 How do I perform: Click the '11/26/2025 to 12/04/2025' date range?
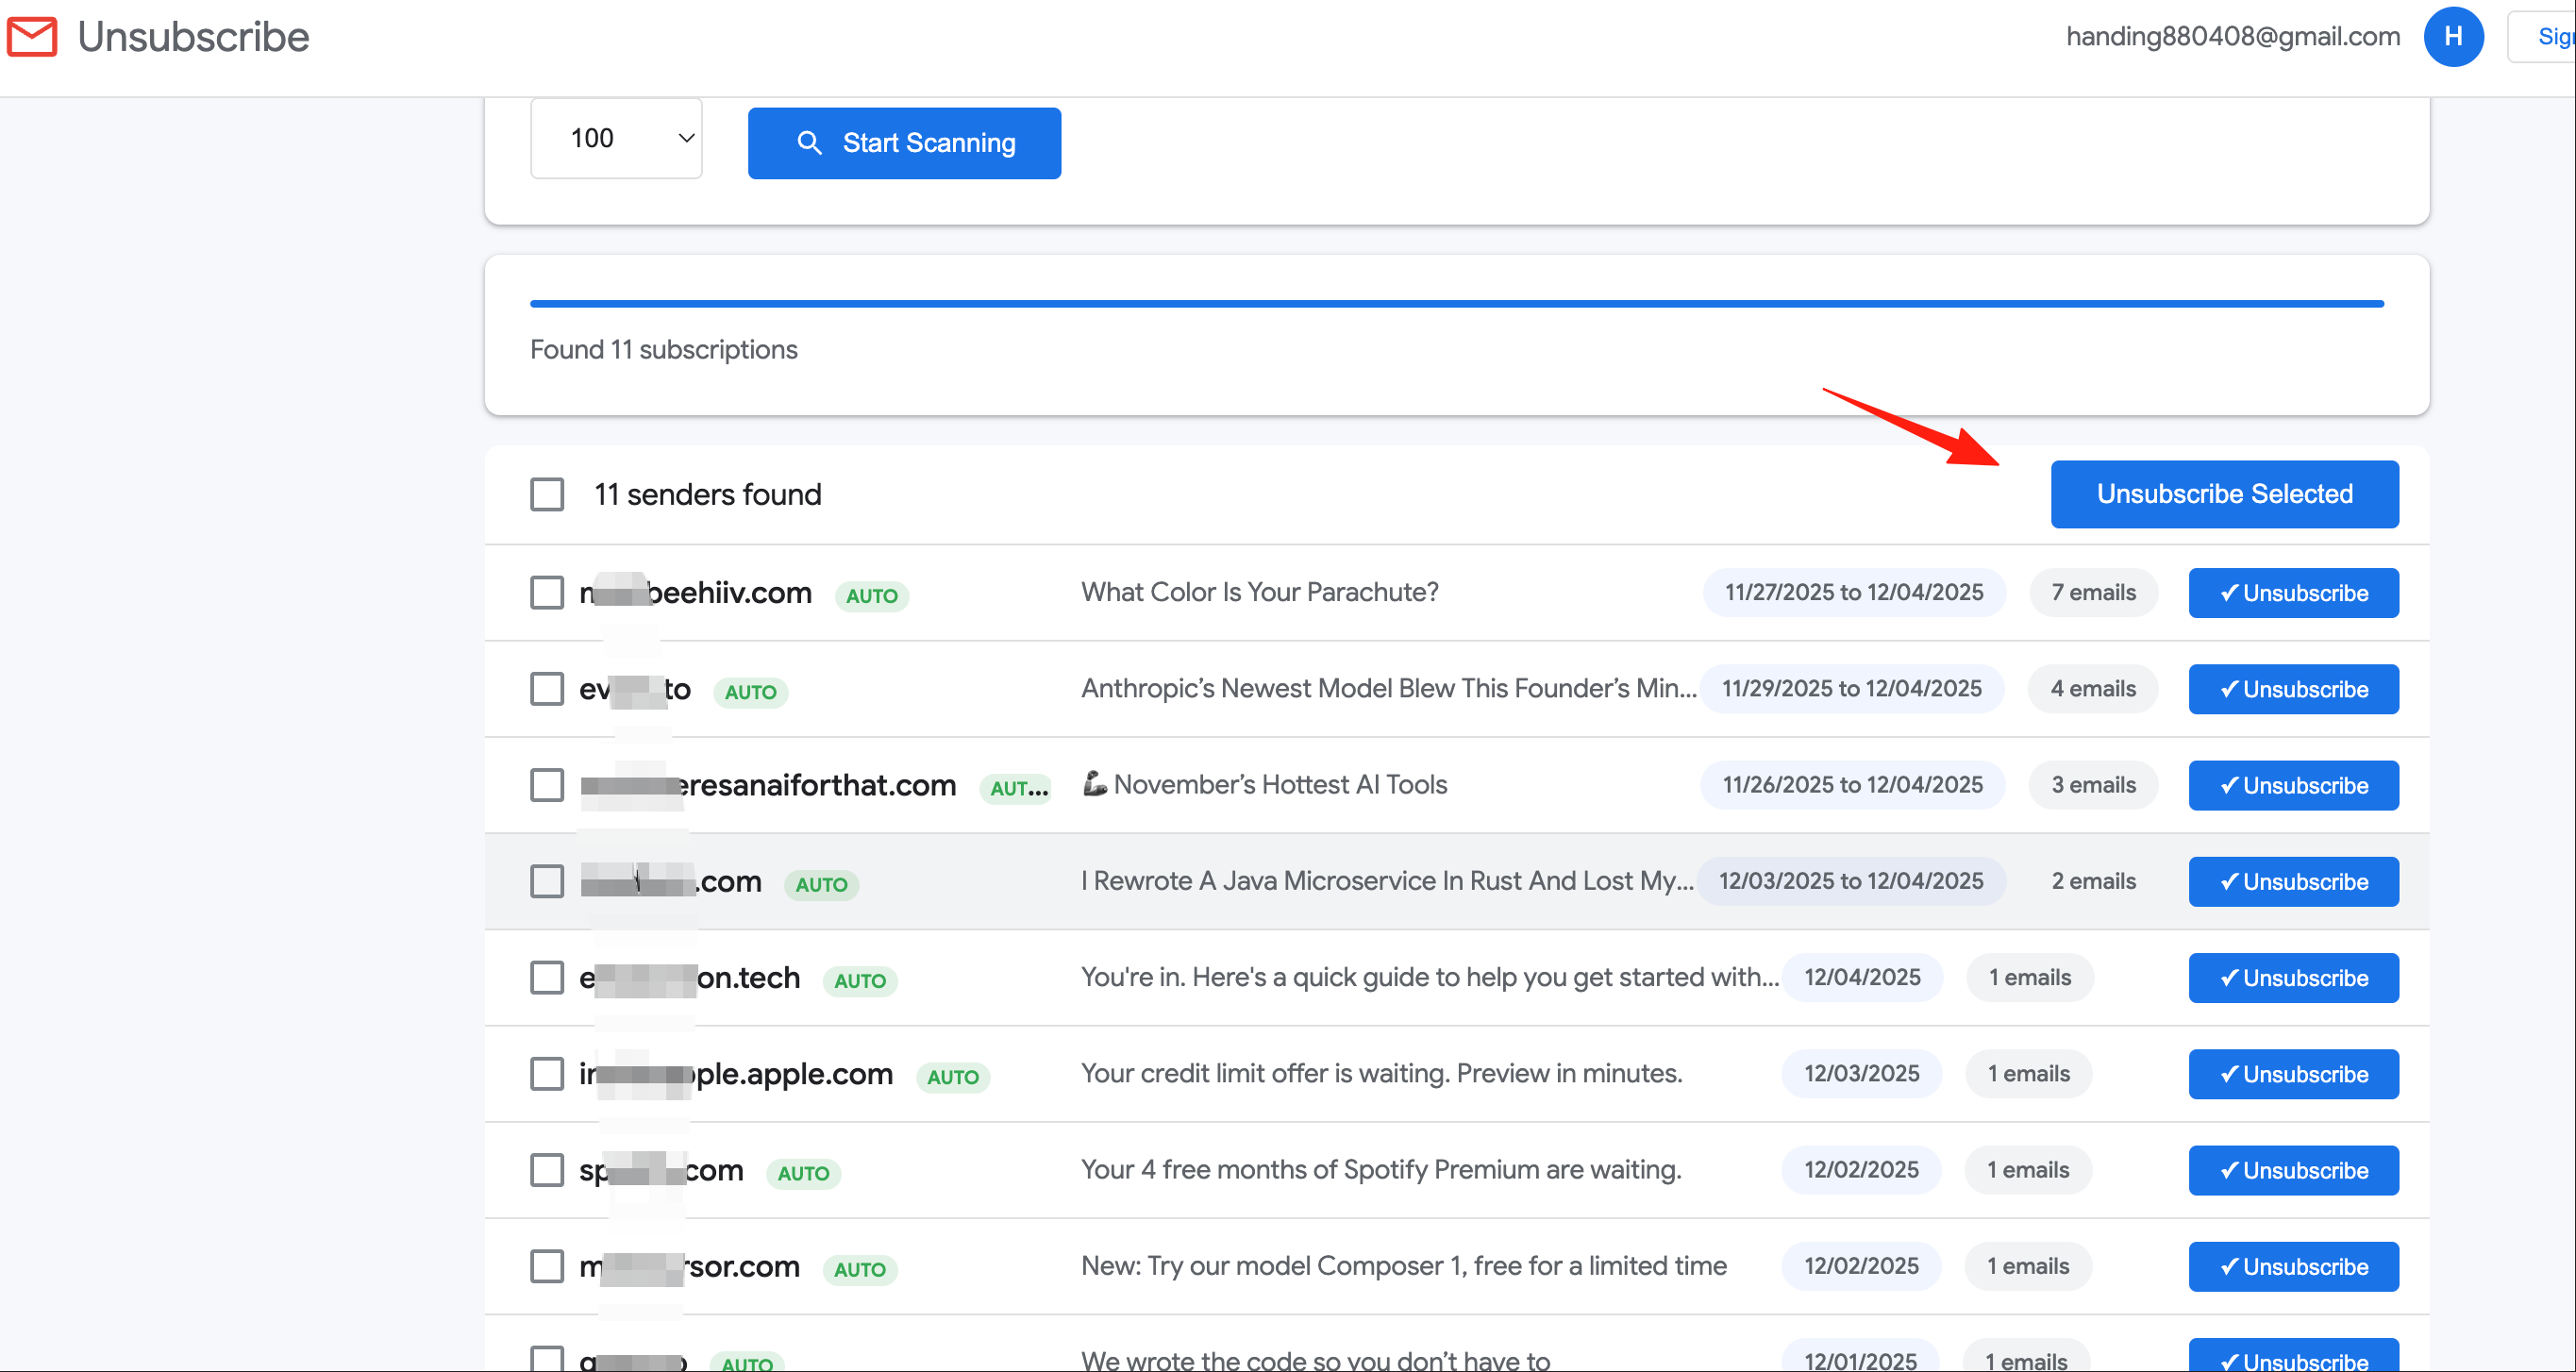click(x=1852, y=785)
